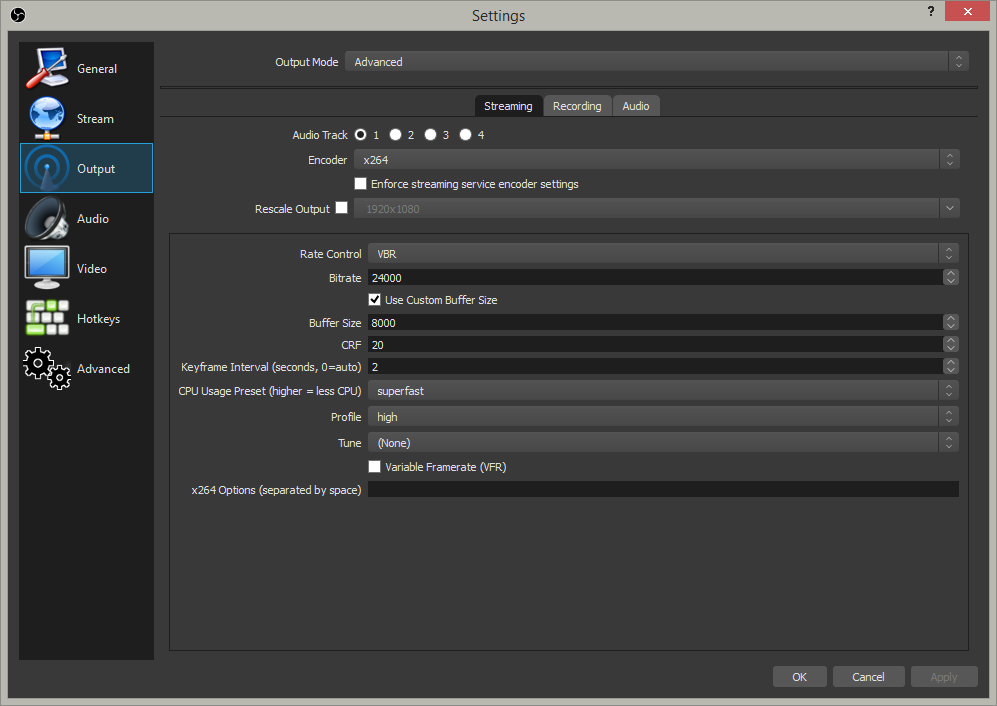The image size is (997, 706).
Task: Click the OK button
Action: click(799, 677)
